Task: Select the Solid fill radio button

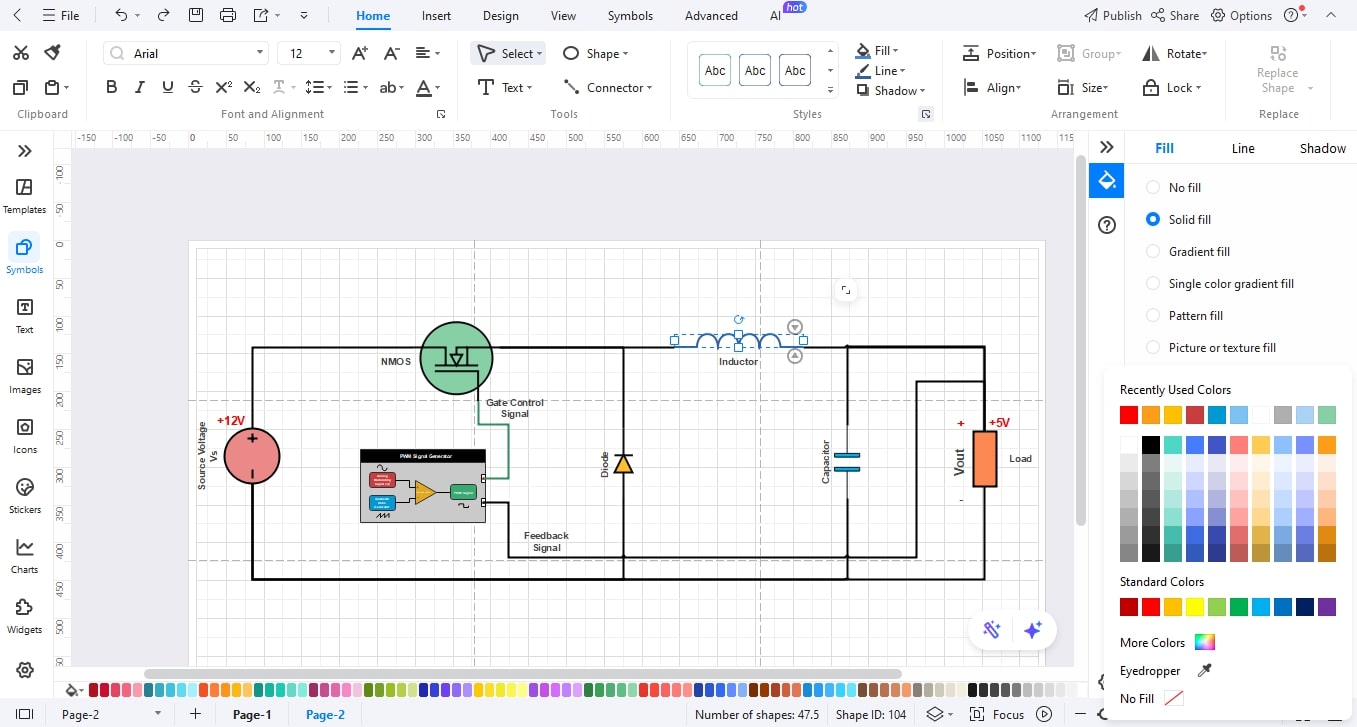Action: 1152,219
